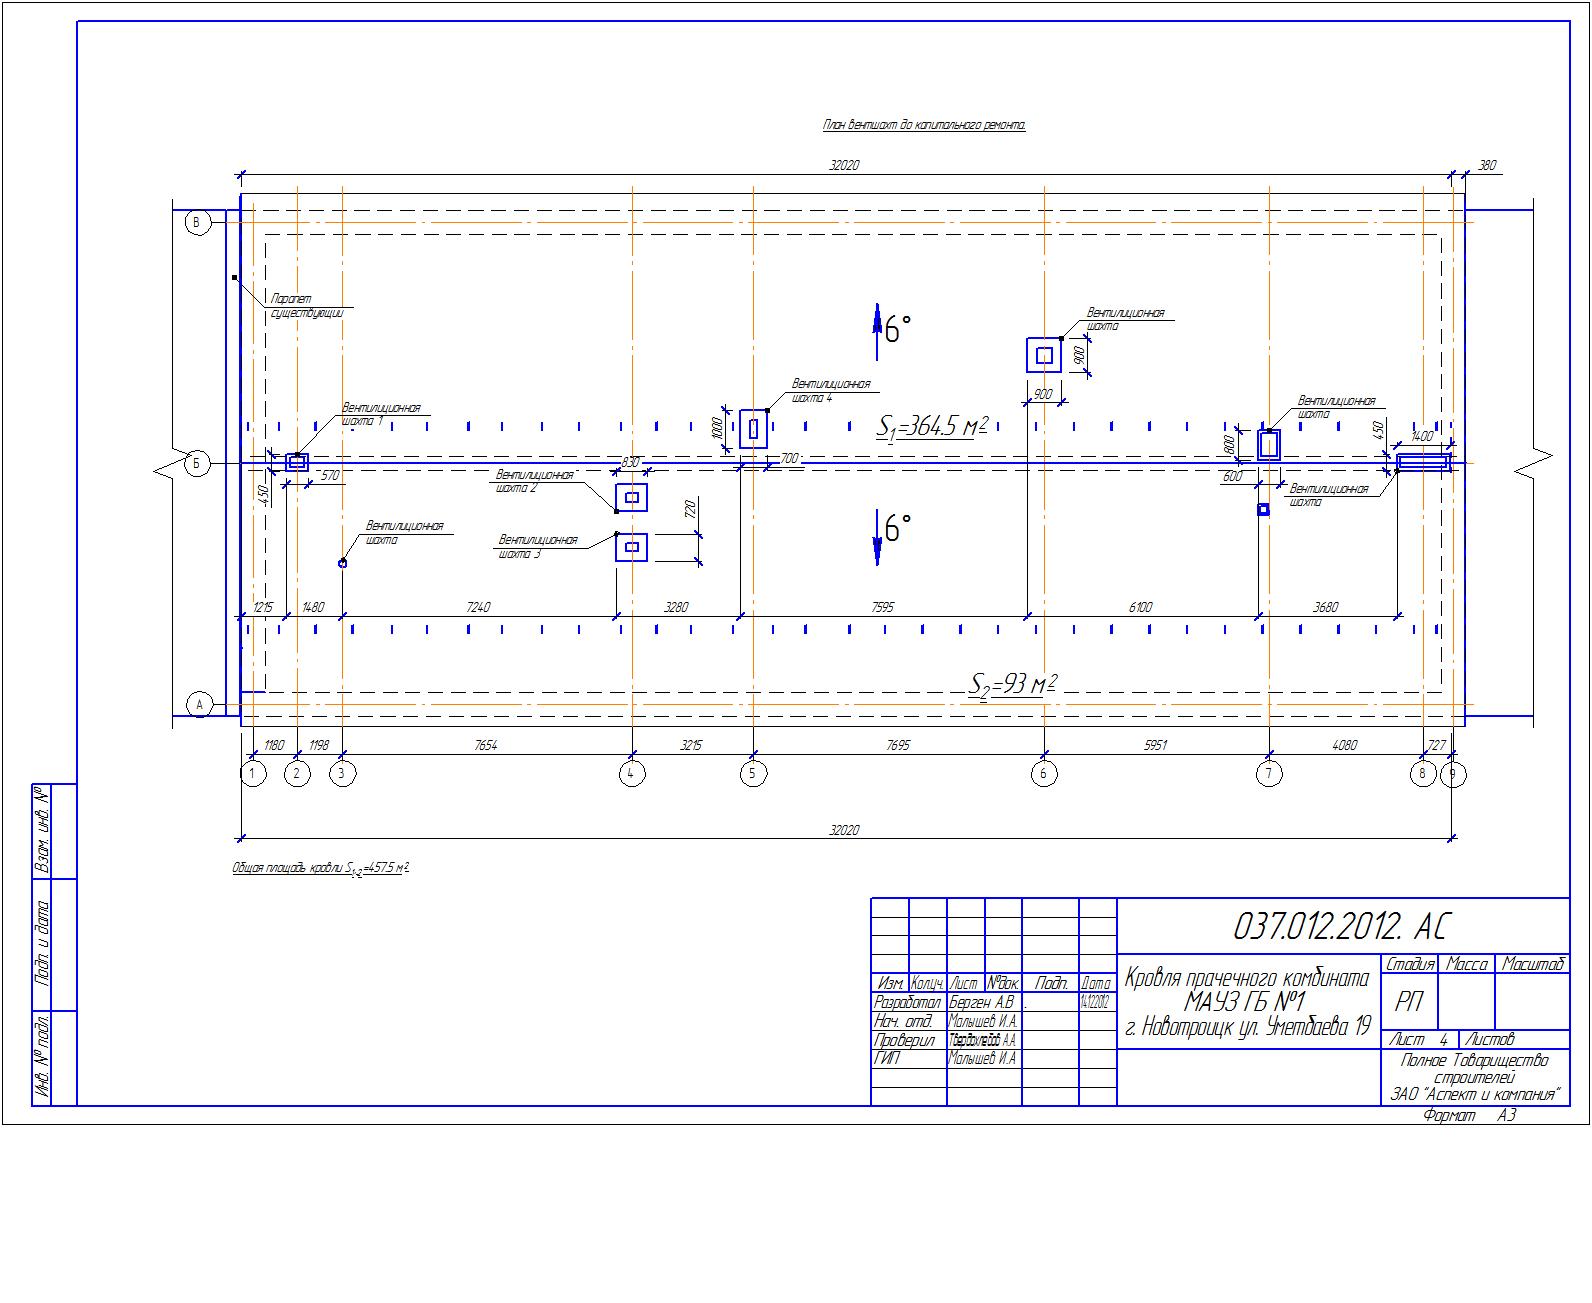Image resolution: width=1592 pixels, height=1303 pixels.
Task: Select grid axis bubble '1'
Action: coord(254,774)
